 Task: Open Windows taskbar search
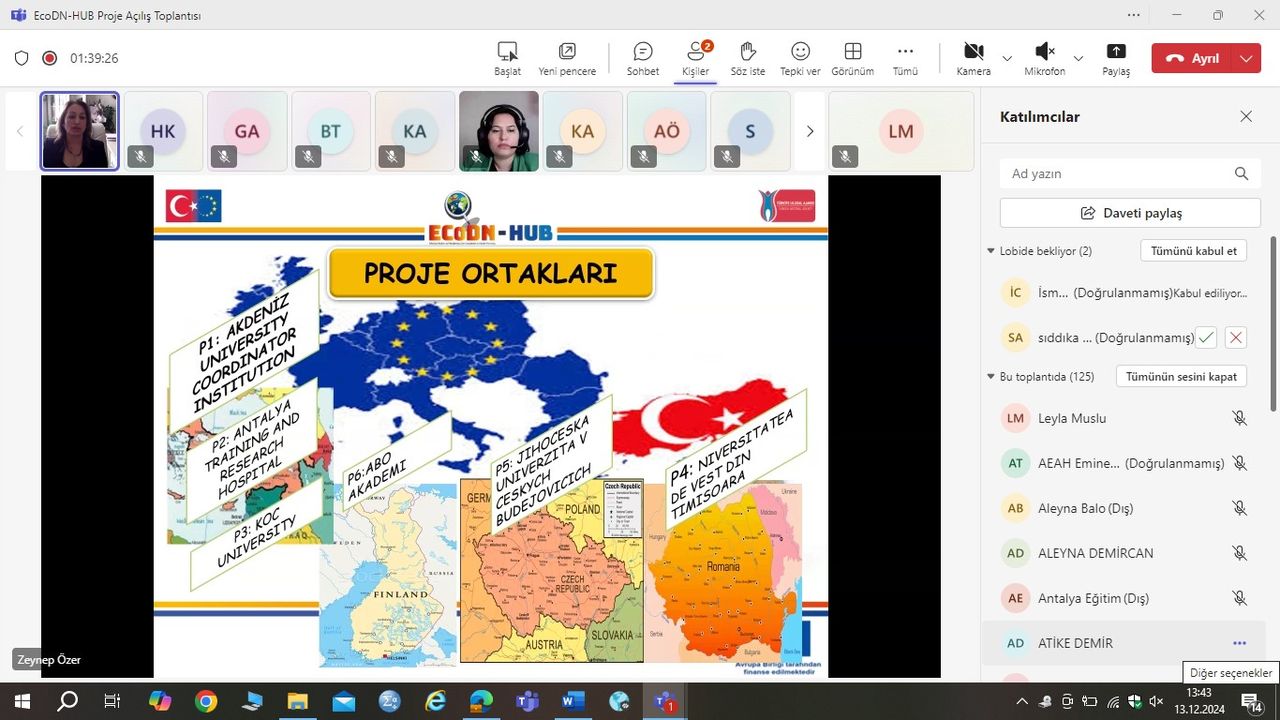pos(68,701)
